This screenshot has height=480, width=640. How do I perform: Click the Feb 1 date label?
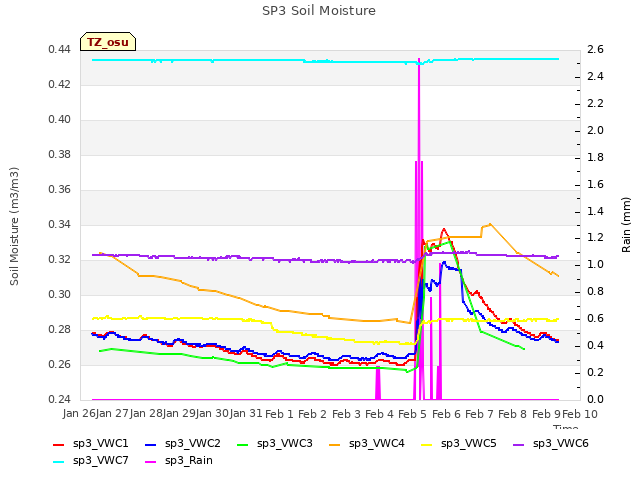279,414
